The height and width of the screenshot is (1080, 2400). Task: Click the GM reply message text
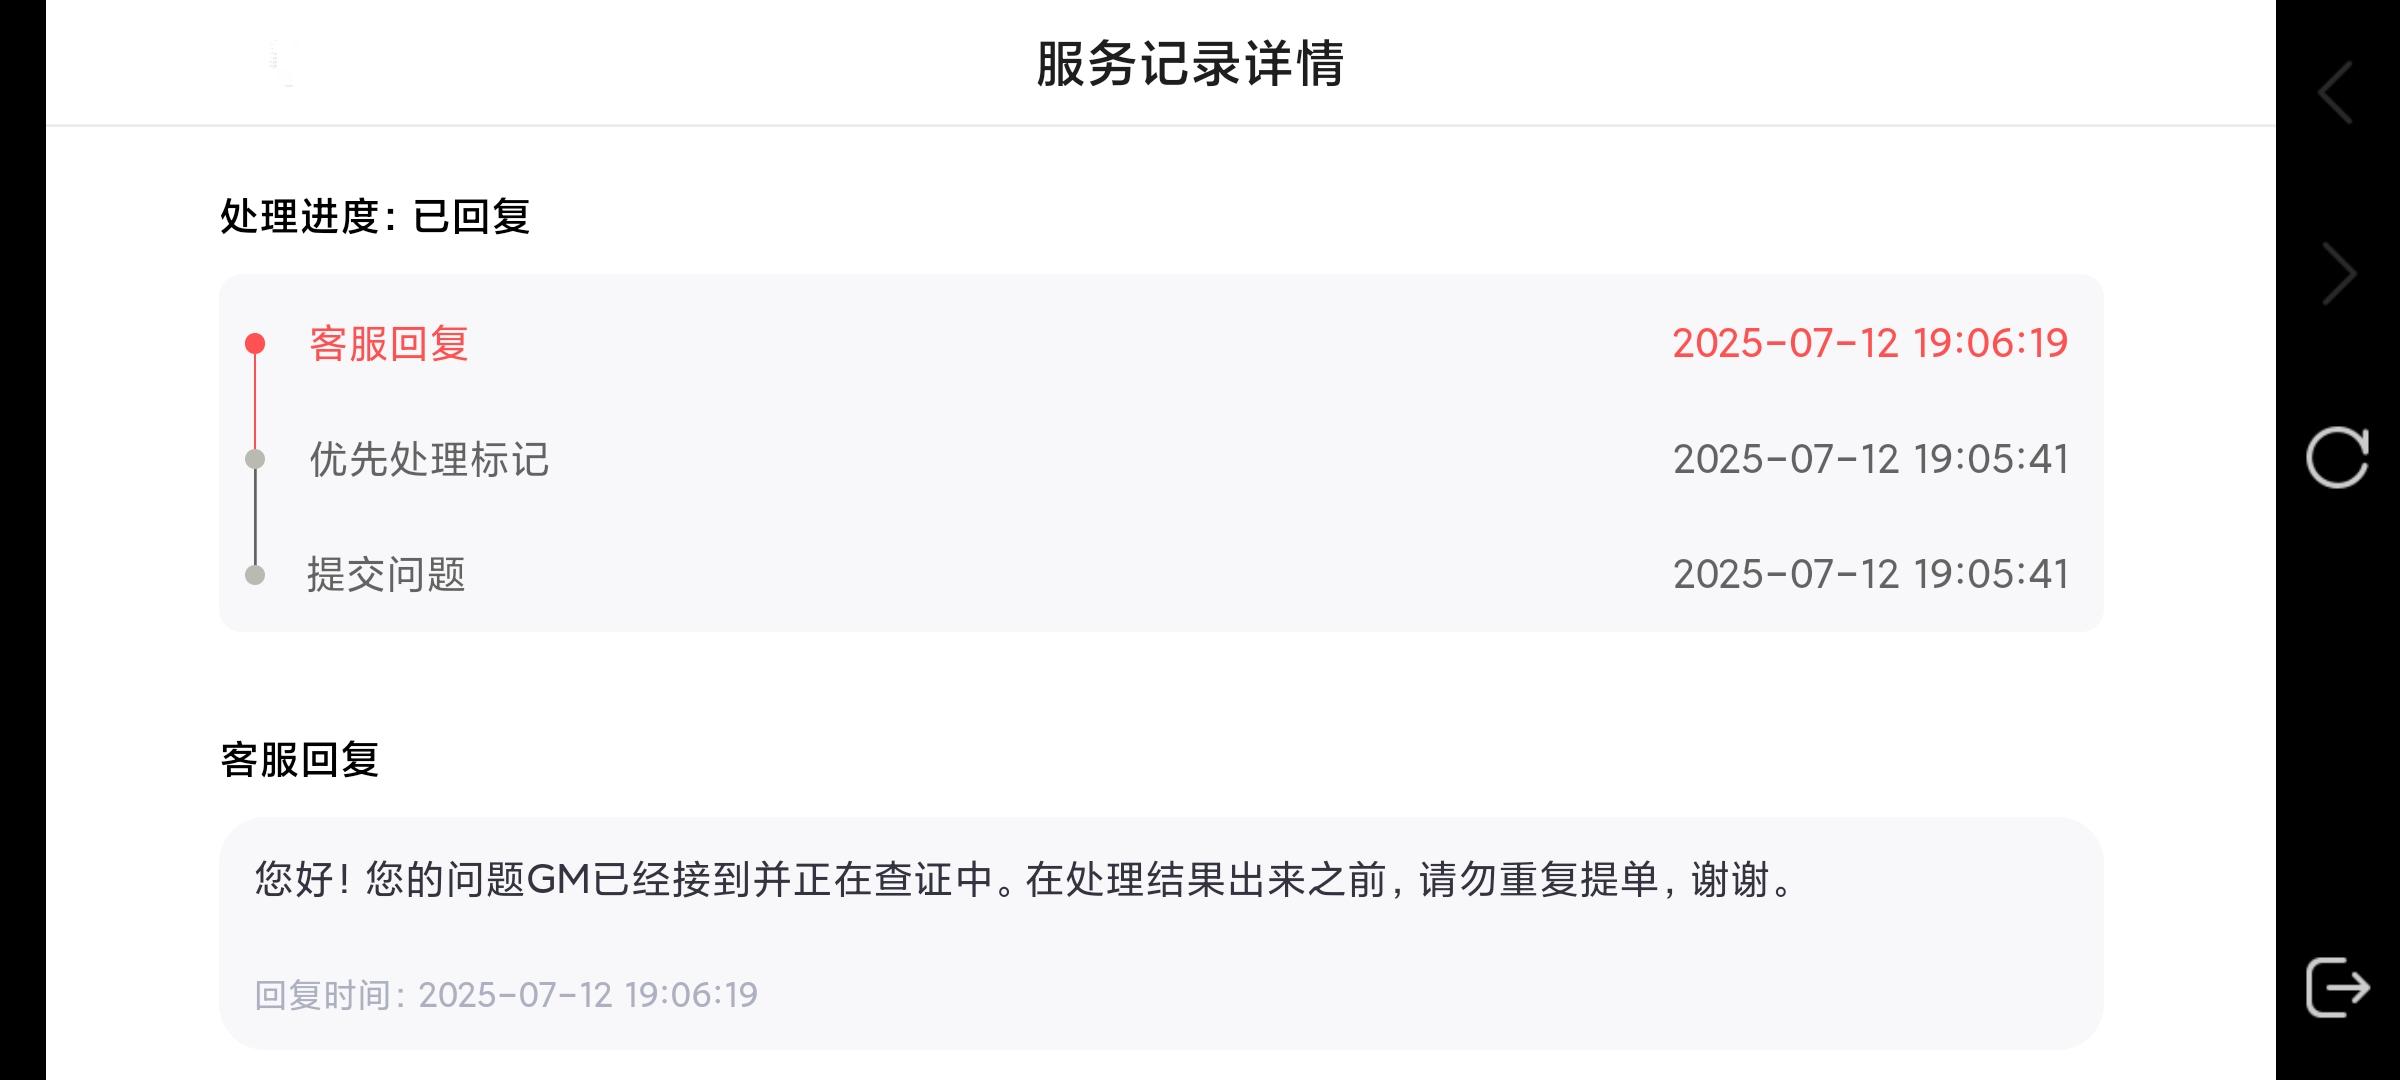point(1025,880)
